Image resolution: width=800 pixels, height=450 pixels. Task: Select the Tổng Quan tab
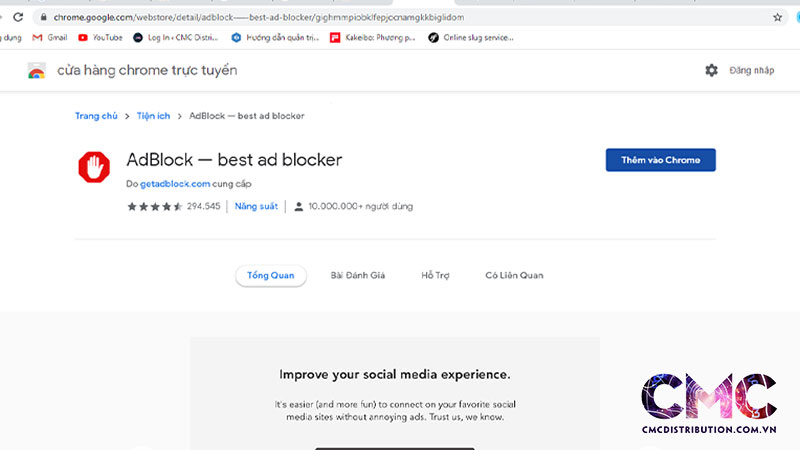click(271, 276)
